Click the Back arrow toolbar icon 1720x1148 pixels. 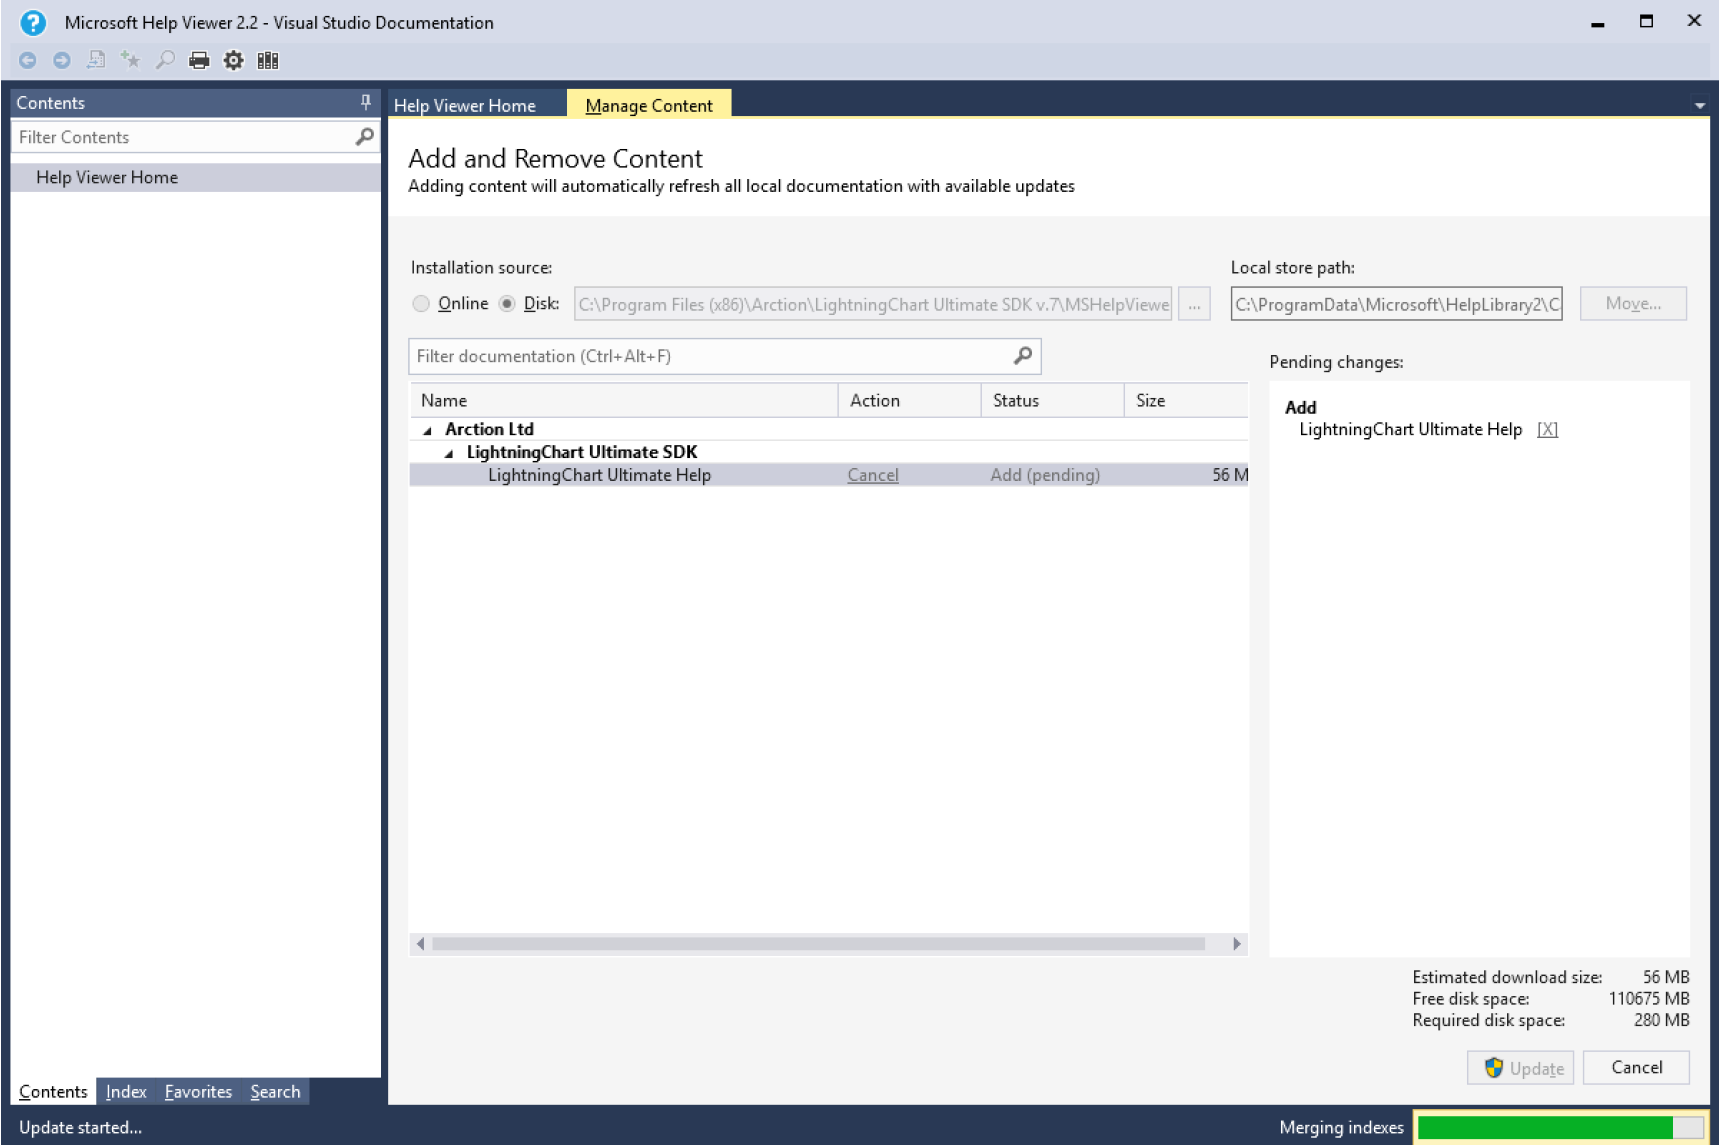click(x=28, y=61)
